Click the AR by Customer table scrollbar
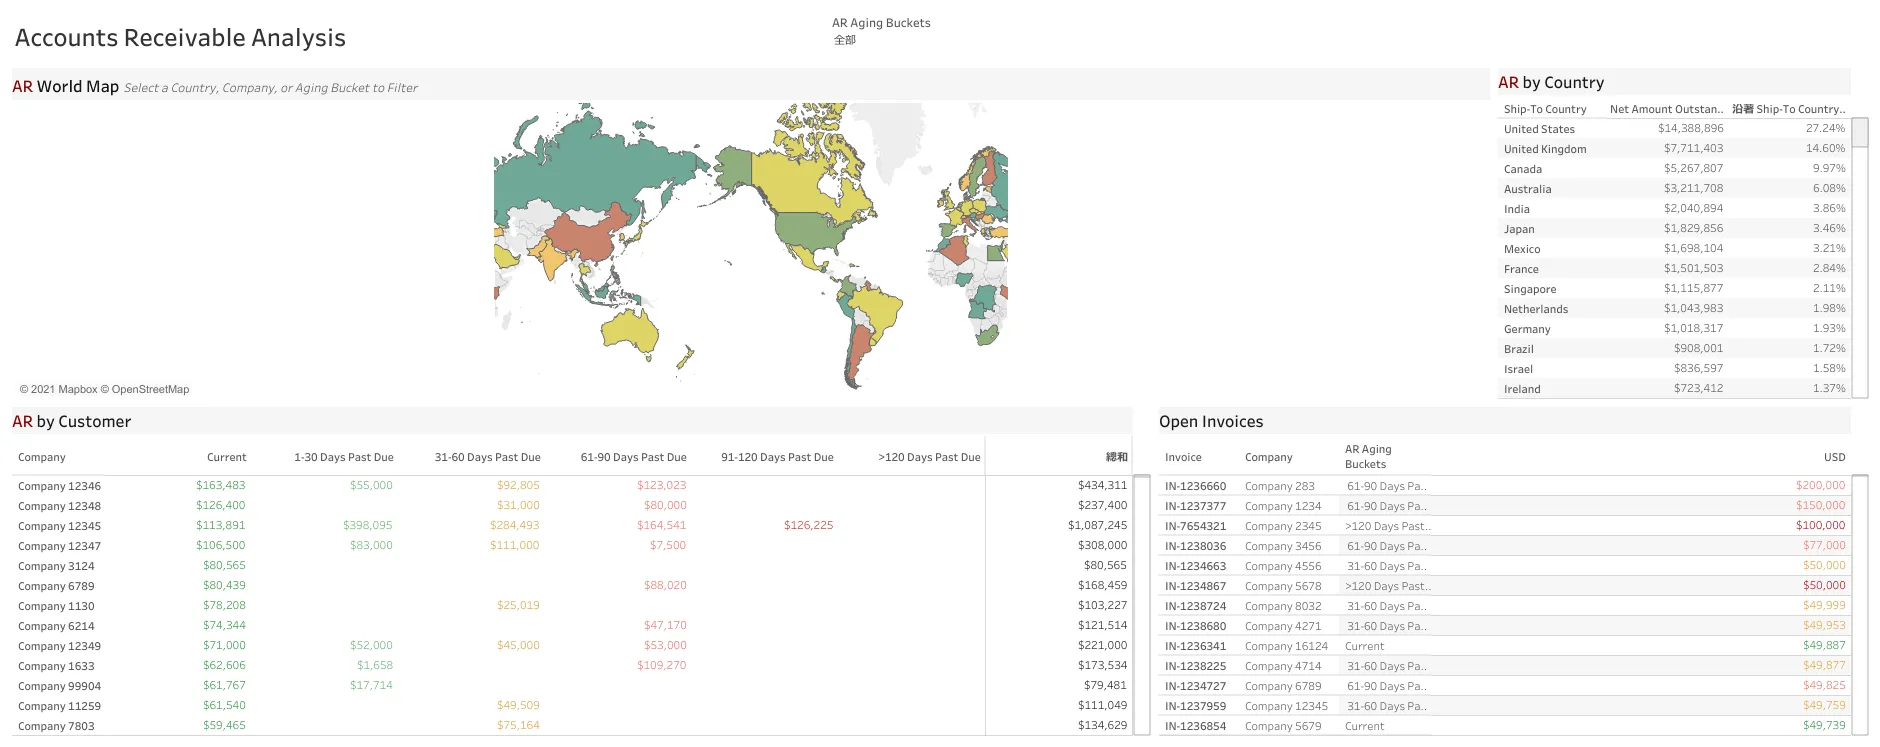1880x747 pixels. 1142,606
